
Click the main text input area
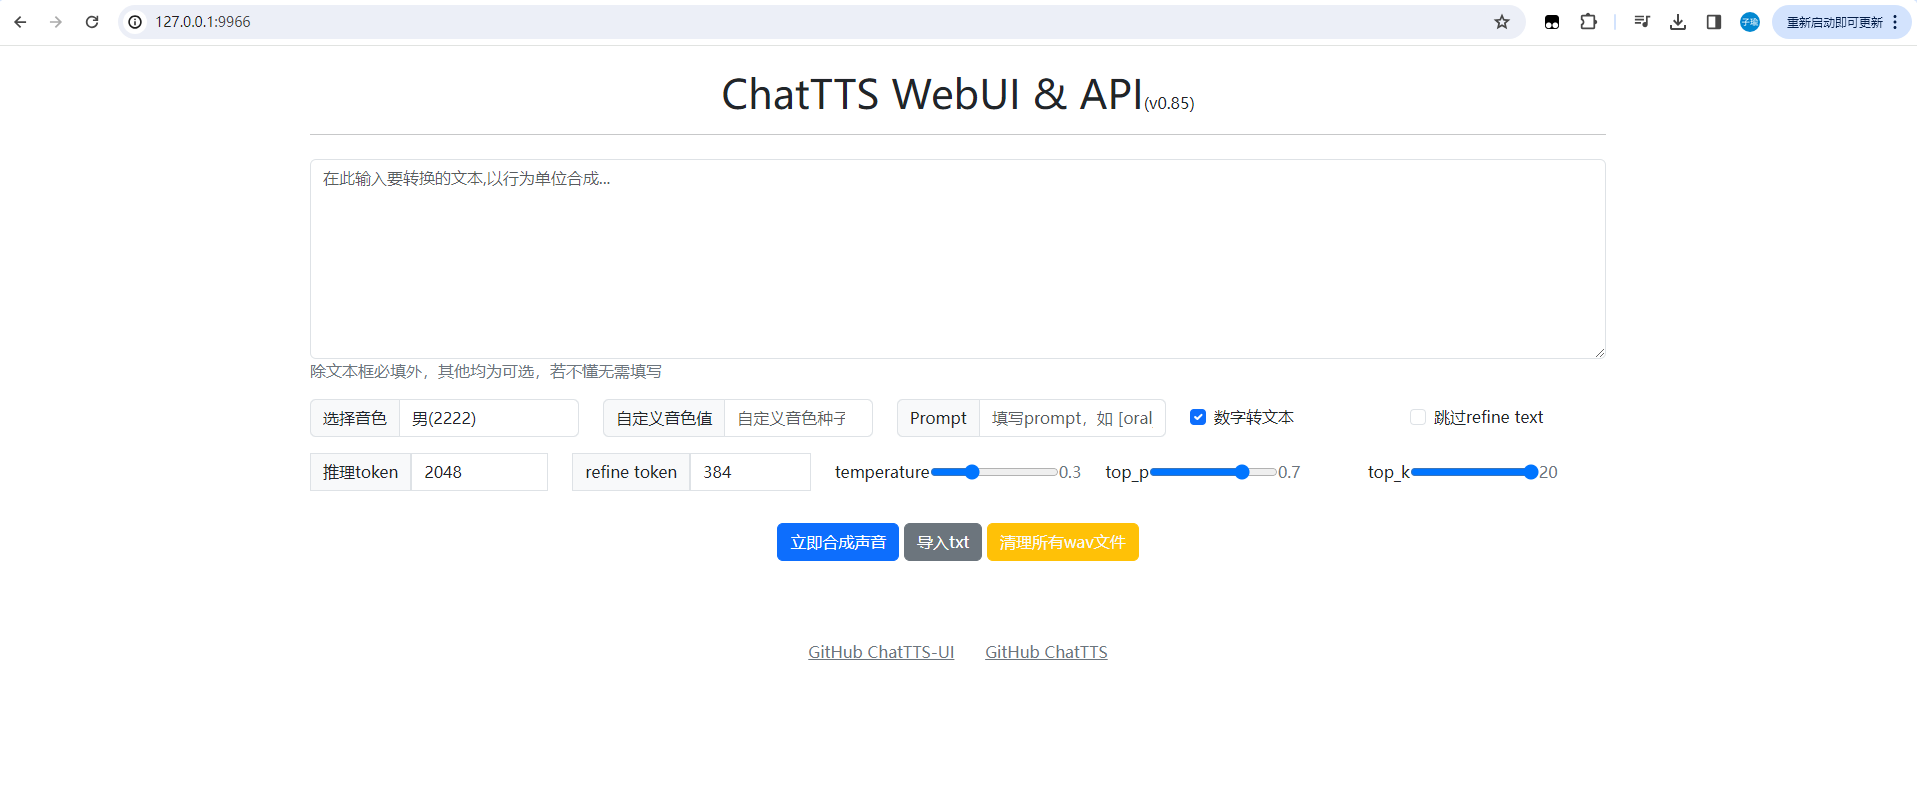point(957,259)
